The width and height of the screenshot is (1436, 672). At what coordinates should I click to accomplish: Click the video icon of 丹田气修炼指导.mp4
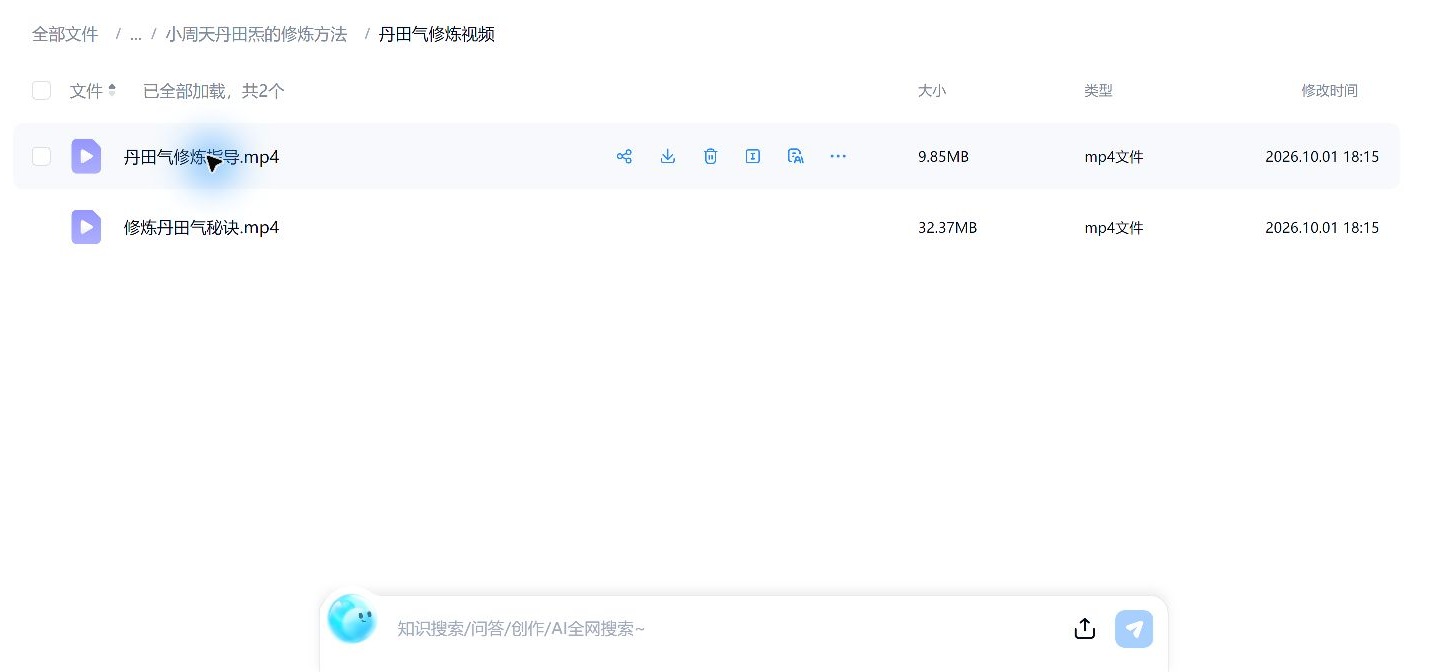(x=86, y=156)
